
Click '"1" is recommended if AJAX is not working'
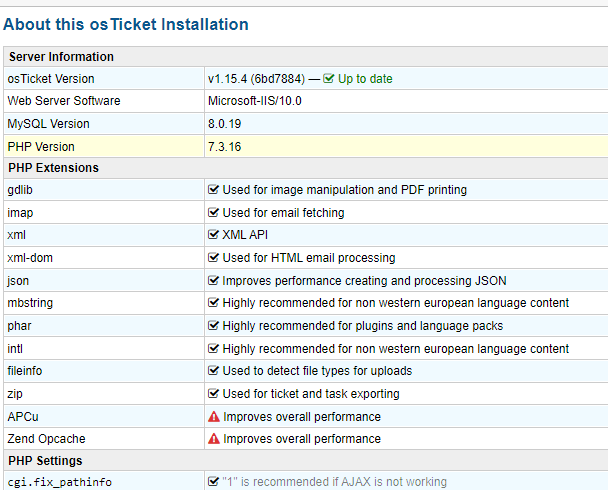tap(335, 482)
